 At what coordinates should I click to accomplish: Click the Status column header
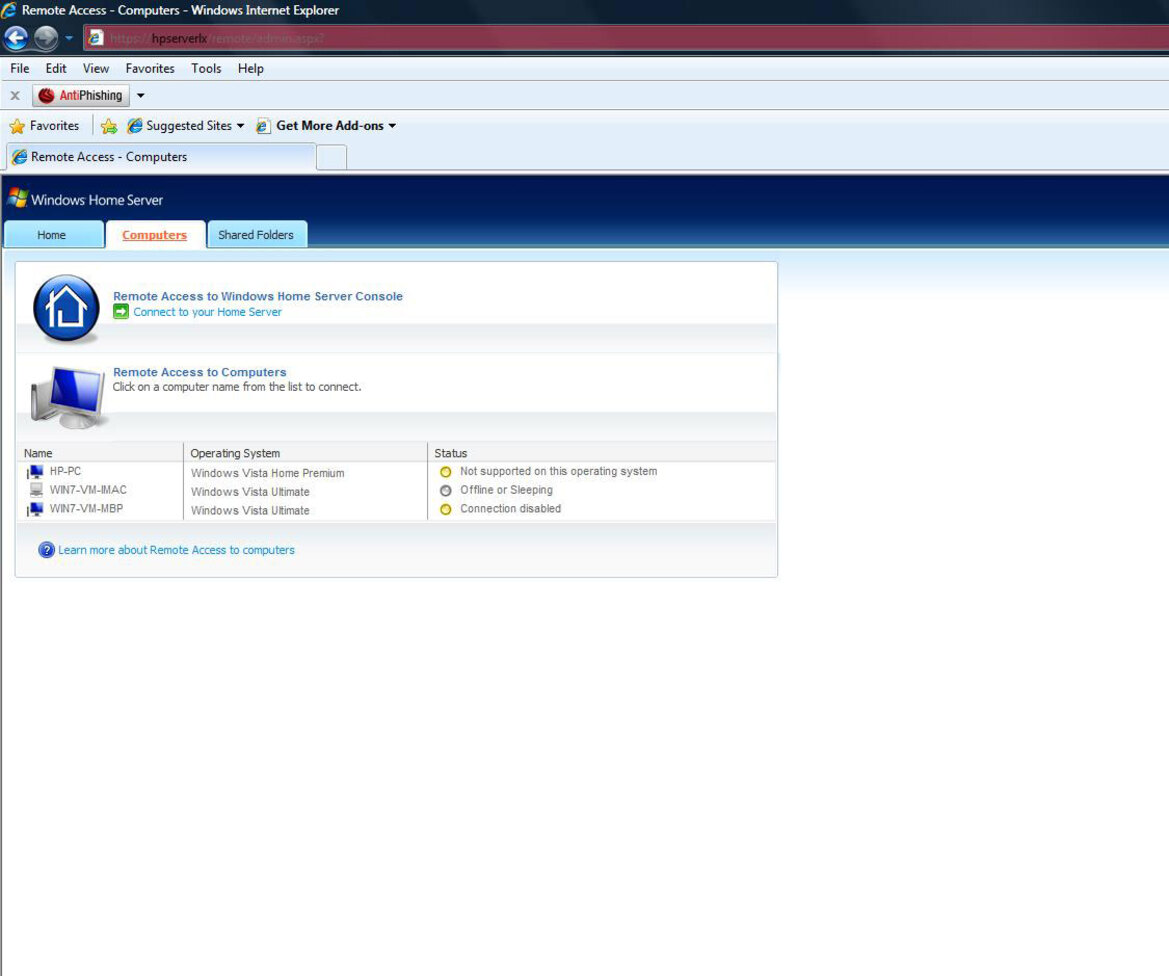(x=451, y=453)
